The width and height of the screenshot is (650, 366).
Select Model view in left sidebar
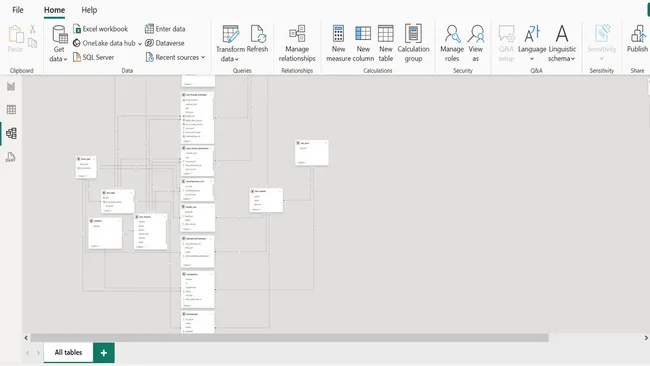tap(11, 133)
